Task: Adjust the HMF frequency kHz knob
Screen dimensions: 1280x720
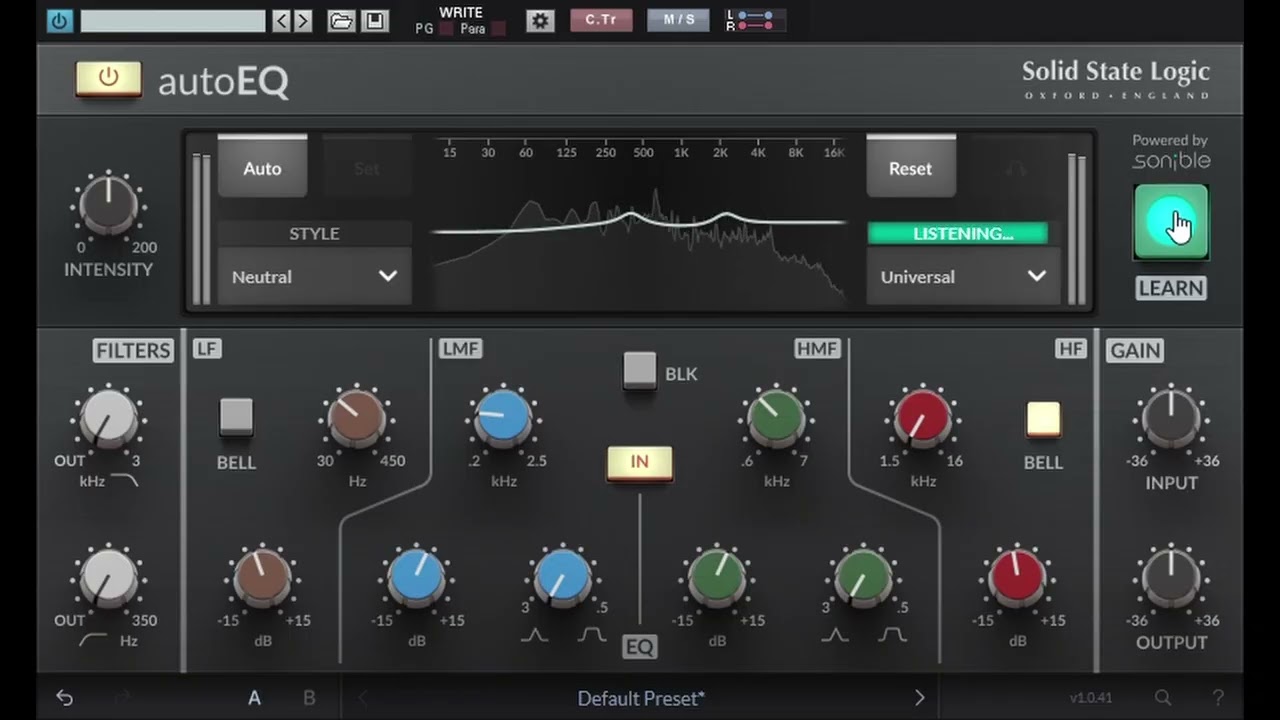Action: [776, 418]
